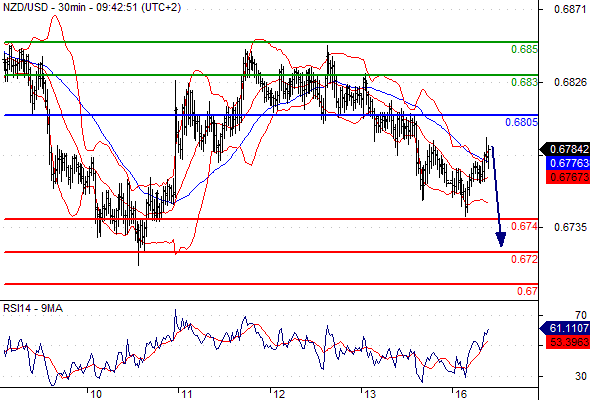The image size is (590, 400).
Task: Click the 0.674 support level label
Action: 524,226
